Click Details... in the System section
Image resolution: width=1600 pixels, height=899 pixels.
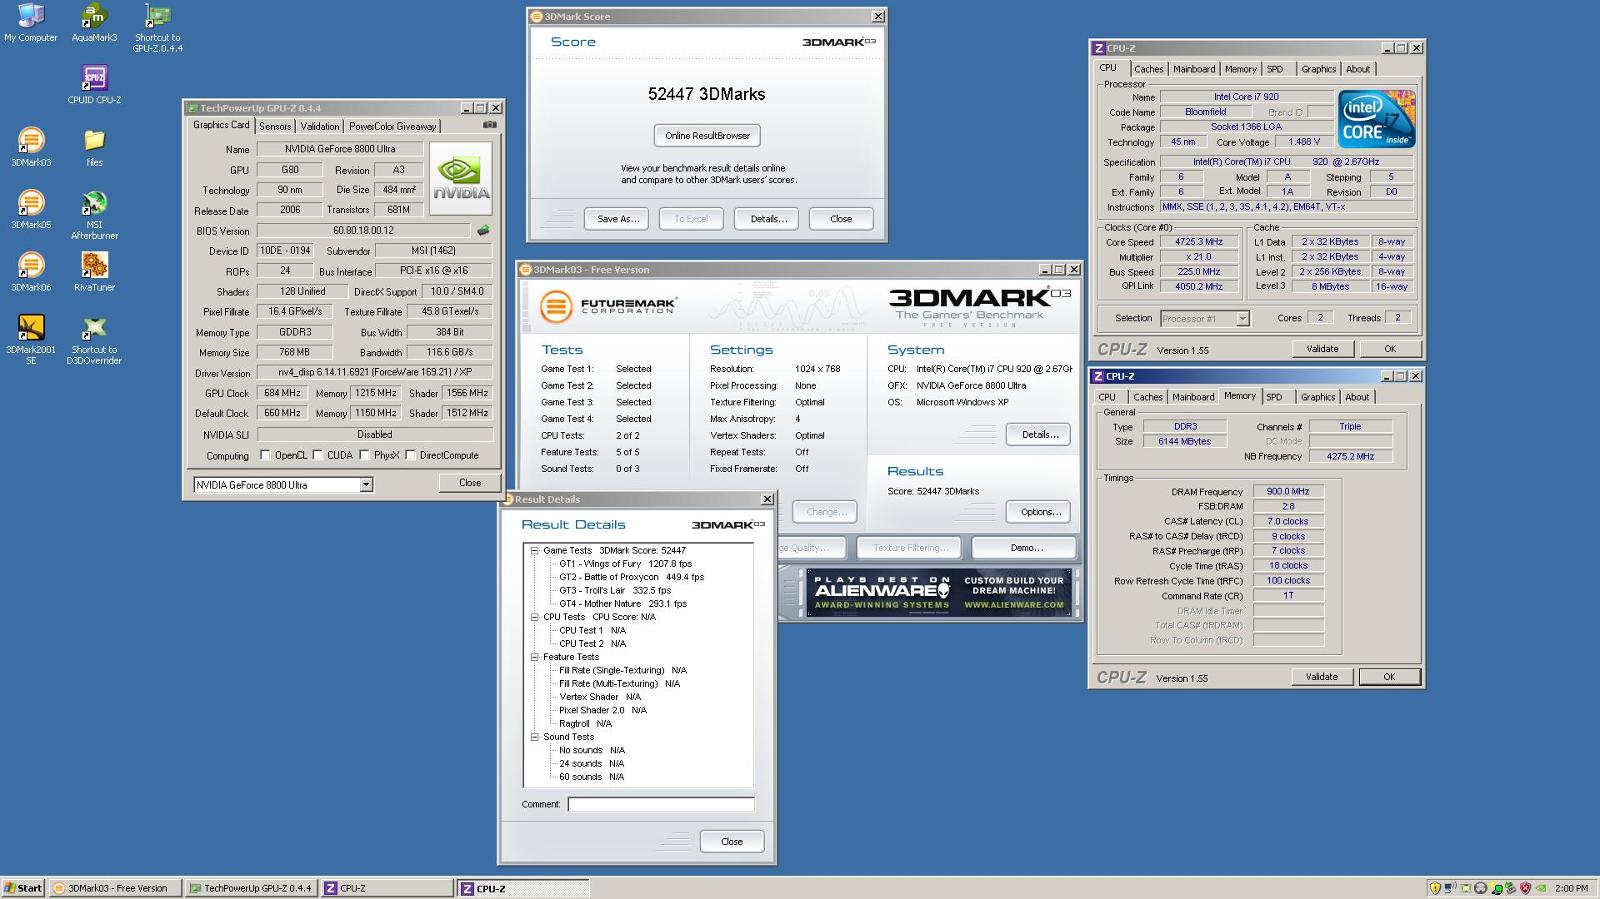click(x=1040, y=435)
